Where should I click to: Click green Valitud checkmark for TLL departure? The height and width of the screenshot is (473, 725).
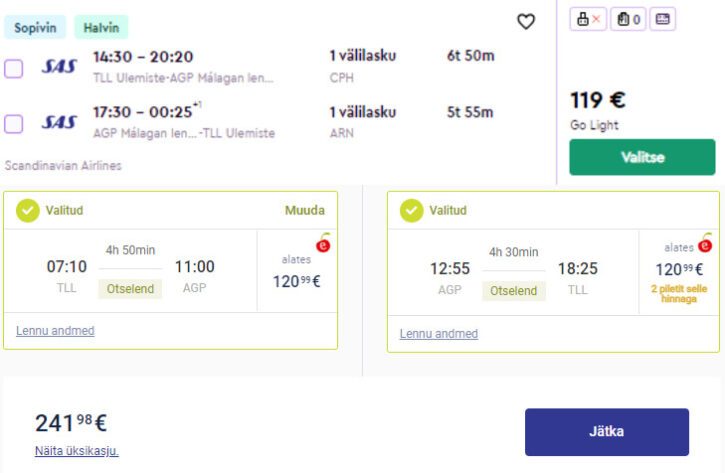pyautogui.click(x=28, y=210)
